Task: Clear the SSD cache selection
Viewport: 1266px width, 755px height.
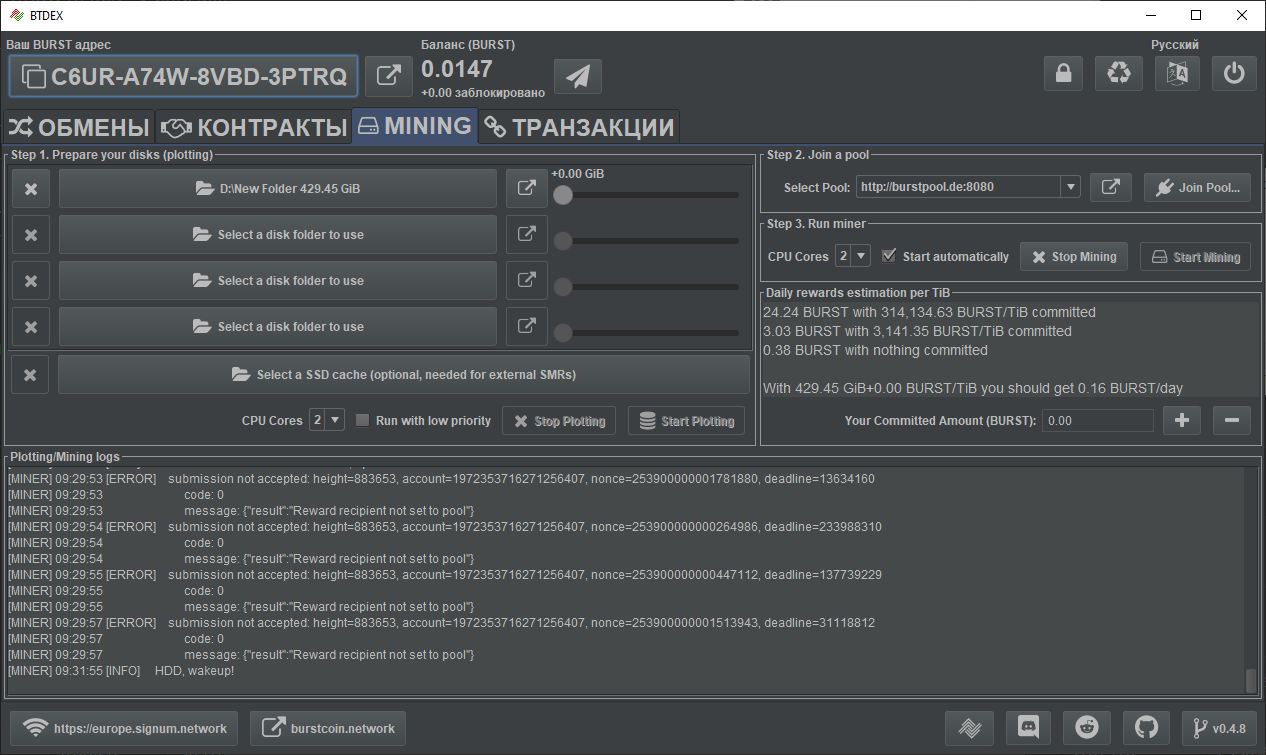Action: 30,374
